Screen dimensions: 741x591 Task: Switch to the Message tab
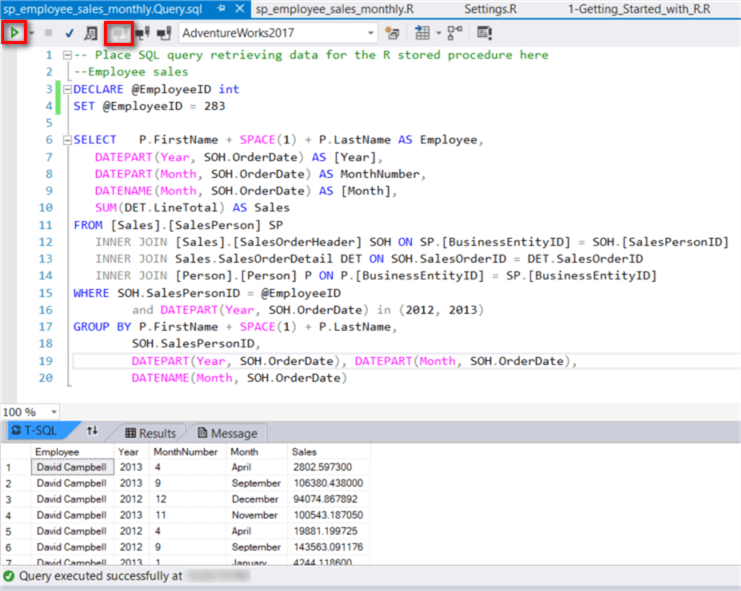tap(227, 433)
